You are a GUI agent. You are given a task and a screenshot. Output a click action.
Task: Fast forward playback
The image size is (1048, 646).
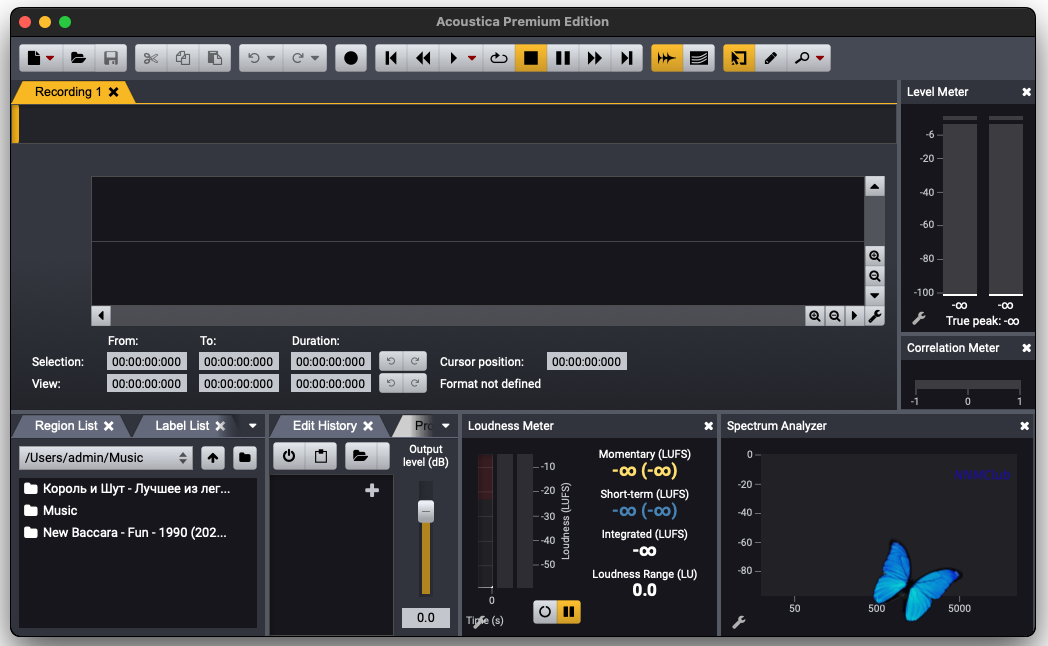click(595, 58)
